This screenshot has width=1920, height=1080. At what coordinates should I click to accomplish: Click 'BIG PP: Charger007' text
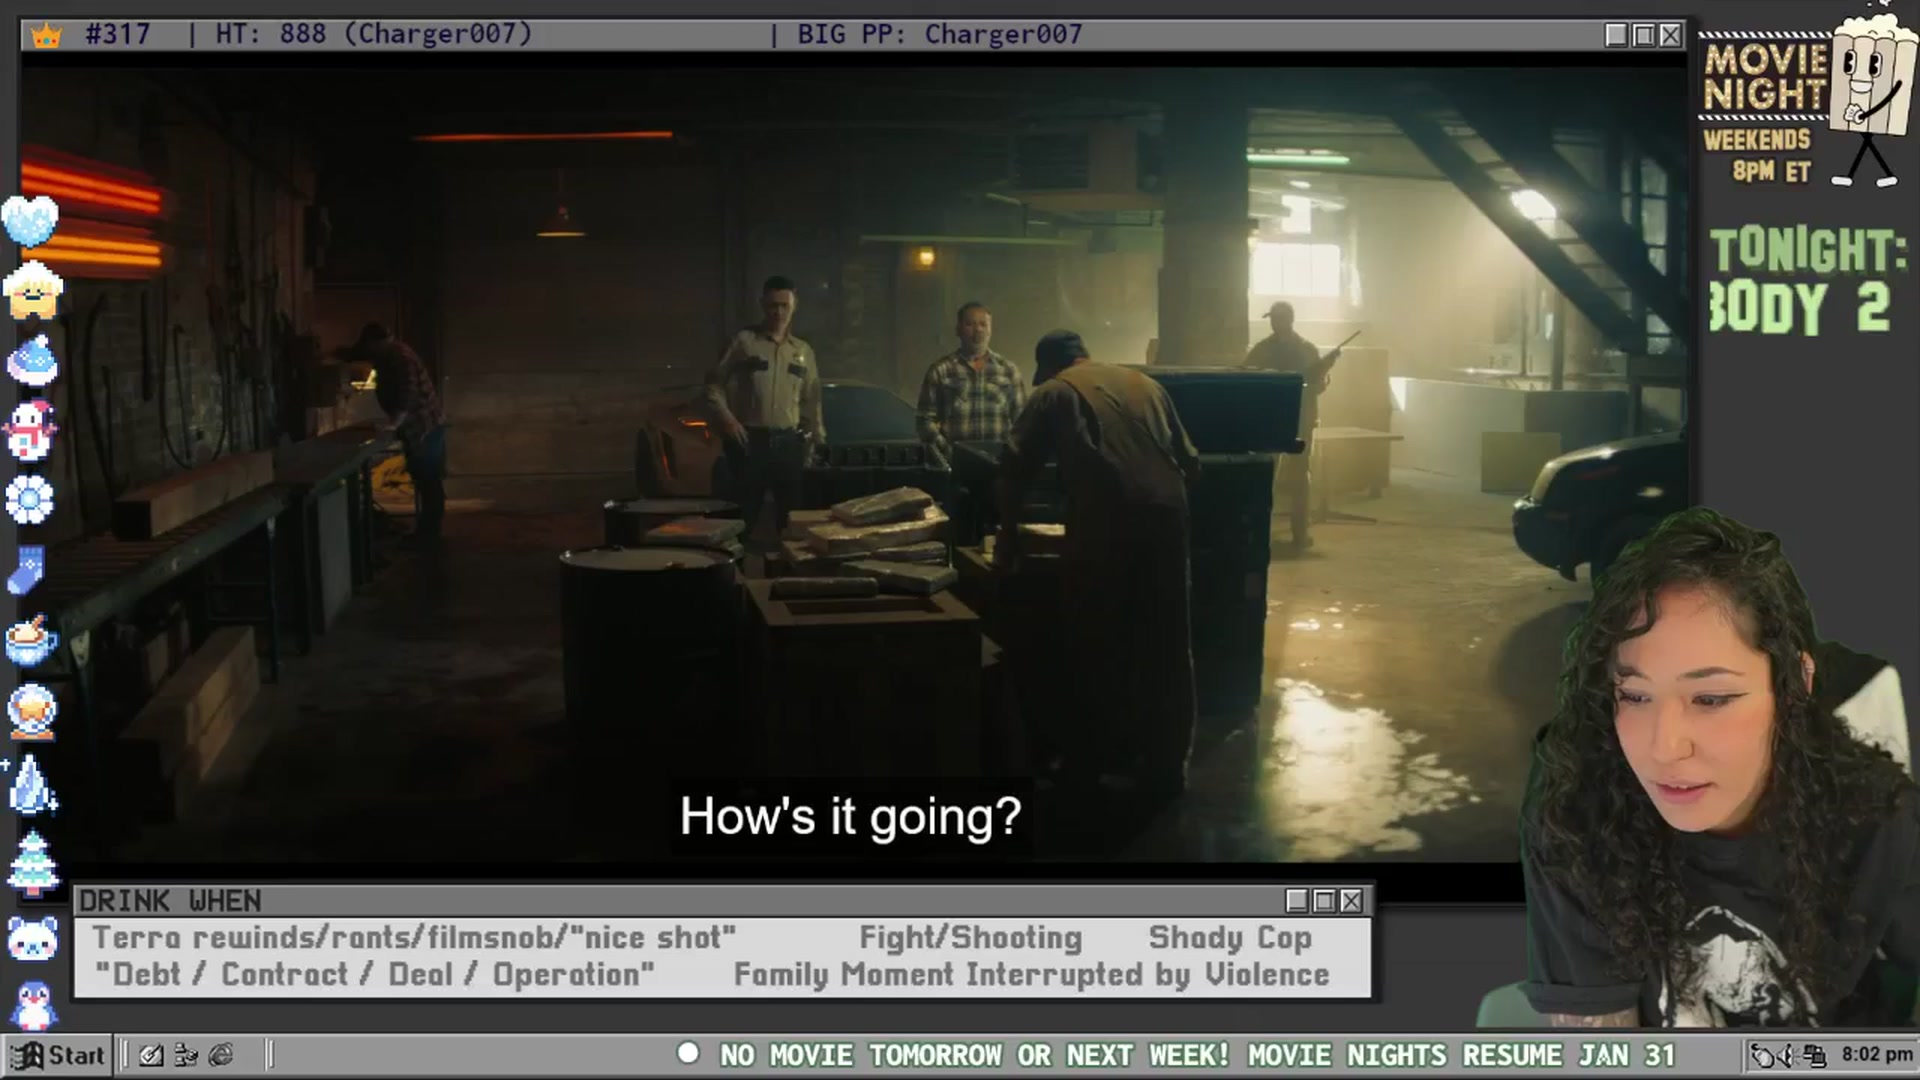[x=940, y=34]
